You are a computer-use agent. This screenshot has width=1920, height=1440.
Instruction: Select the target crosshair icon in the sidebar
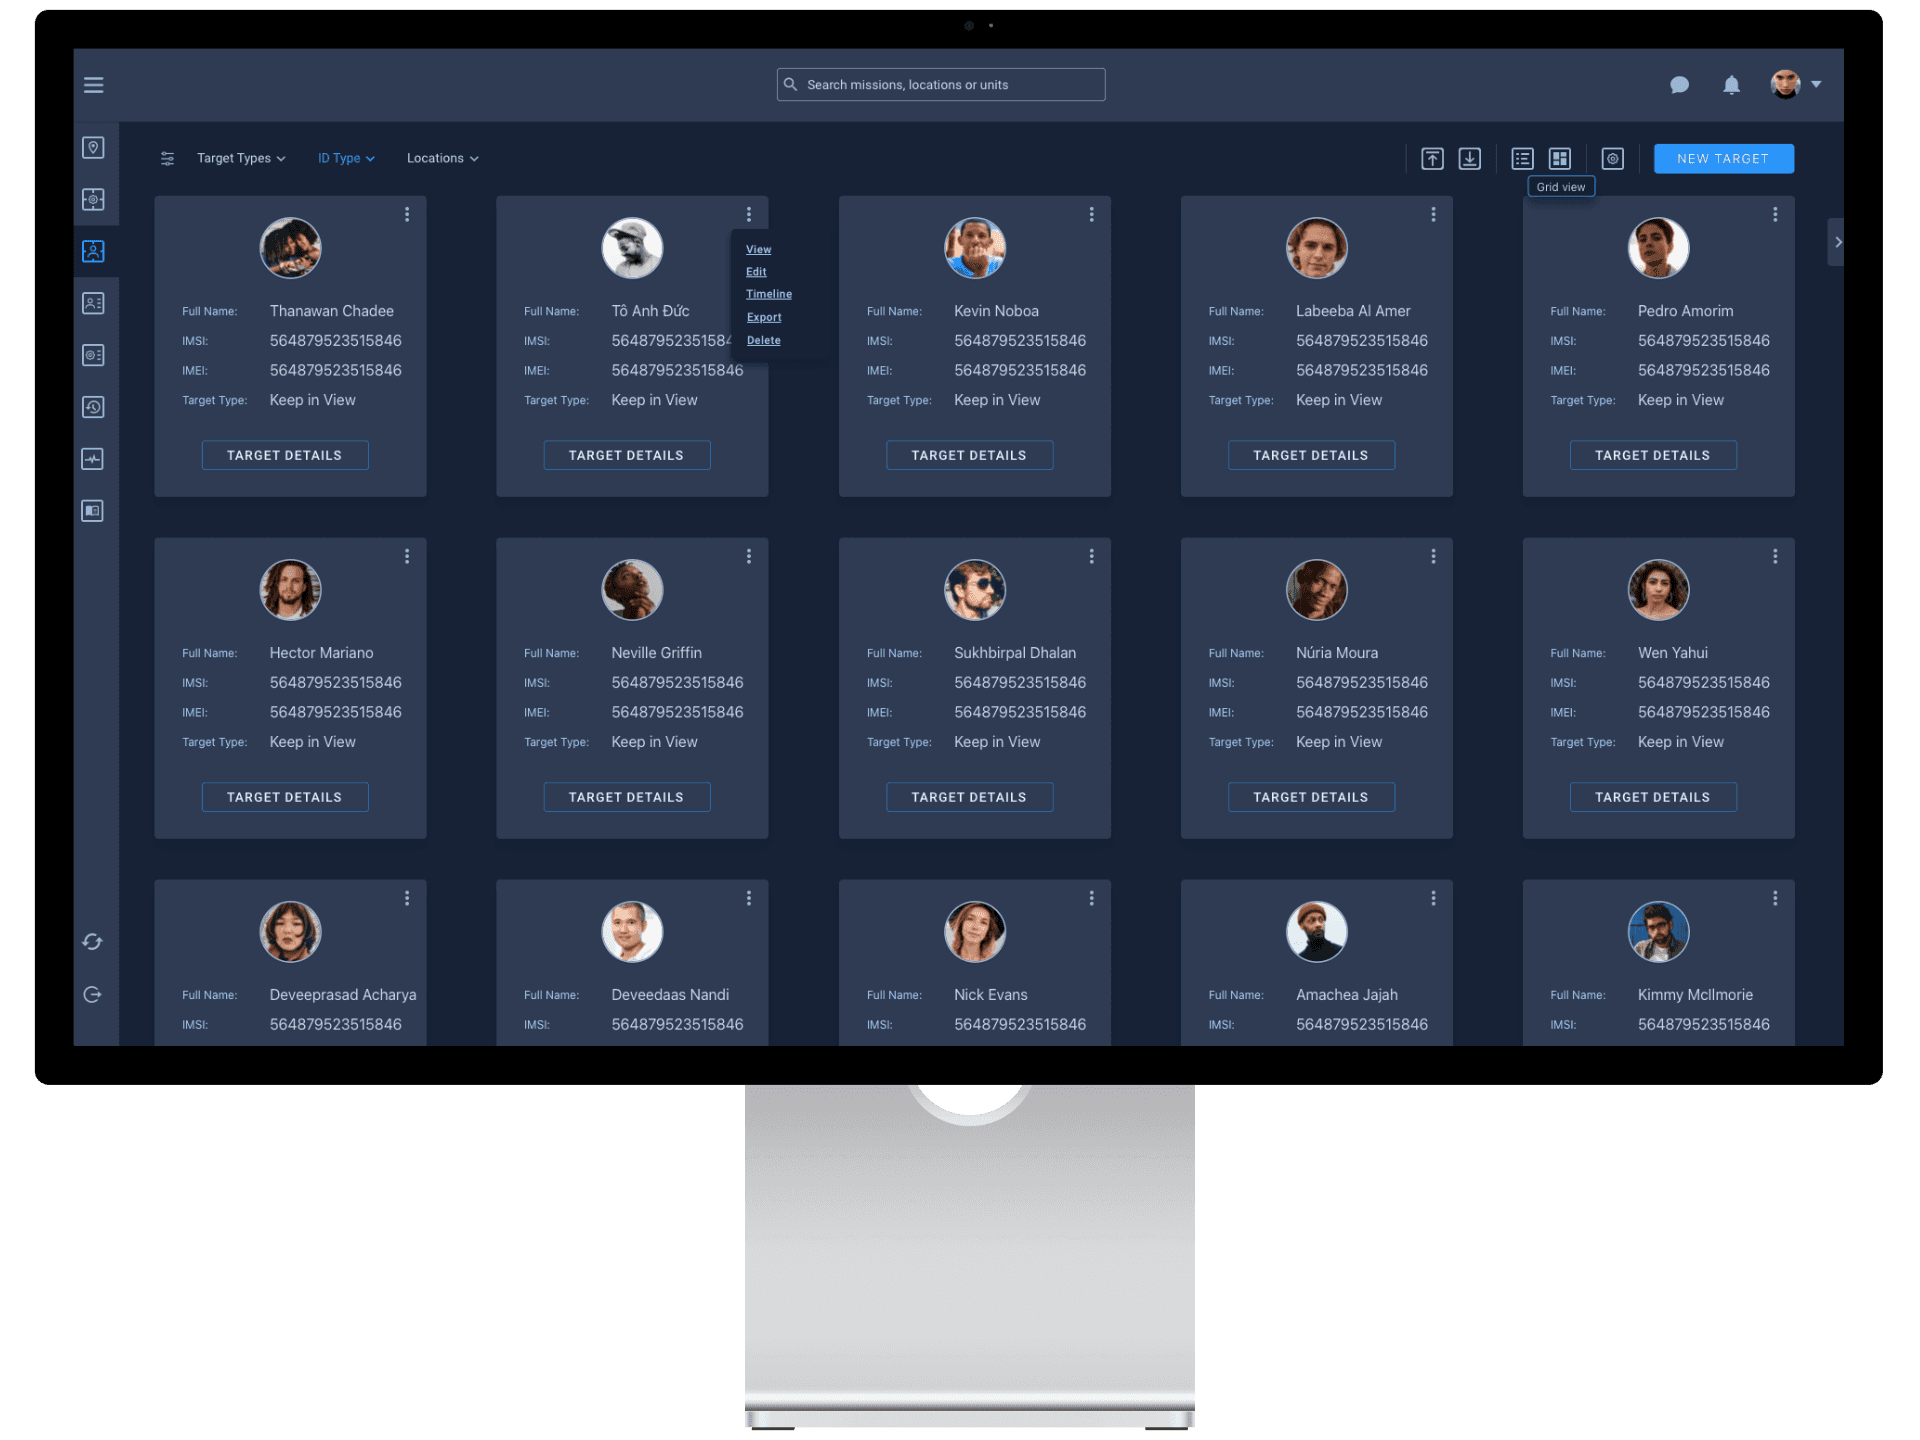[93, 199]
